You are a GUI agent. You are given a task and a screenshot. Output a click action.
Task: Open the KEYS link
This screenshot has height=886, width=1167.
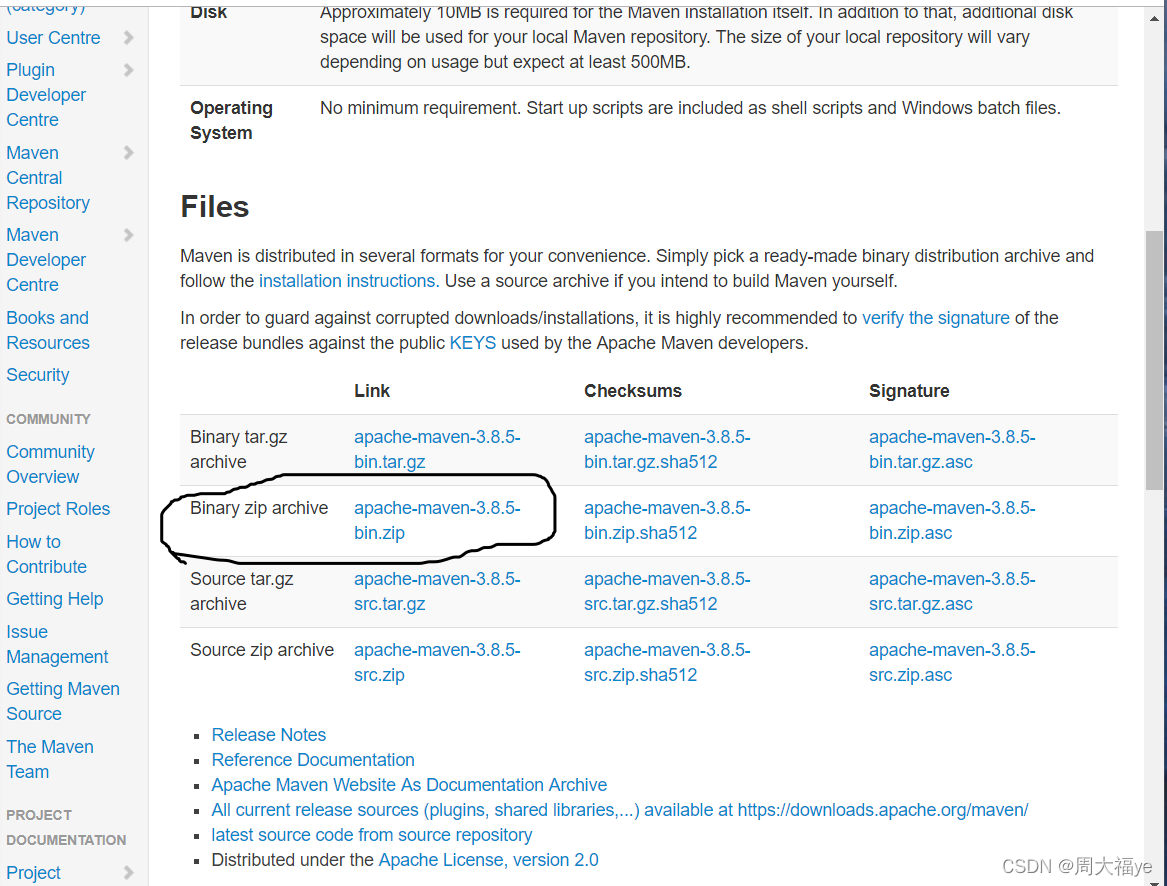pos(473,343)
